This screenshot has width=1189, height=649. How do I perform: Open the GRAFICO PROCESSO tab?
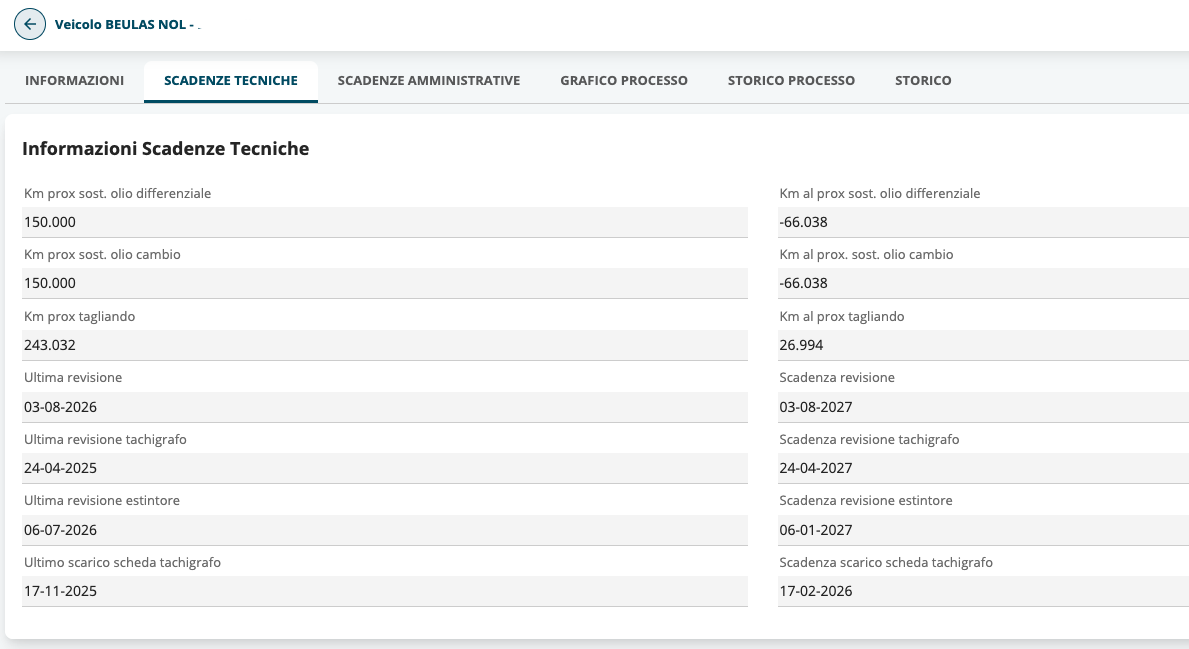click(624, 80)
